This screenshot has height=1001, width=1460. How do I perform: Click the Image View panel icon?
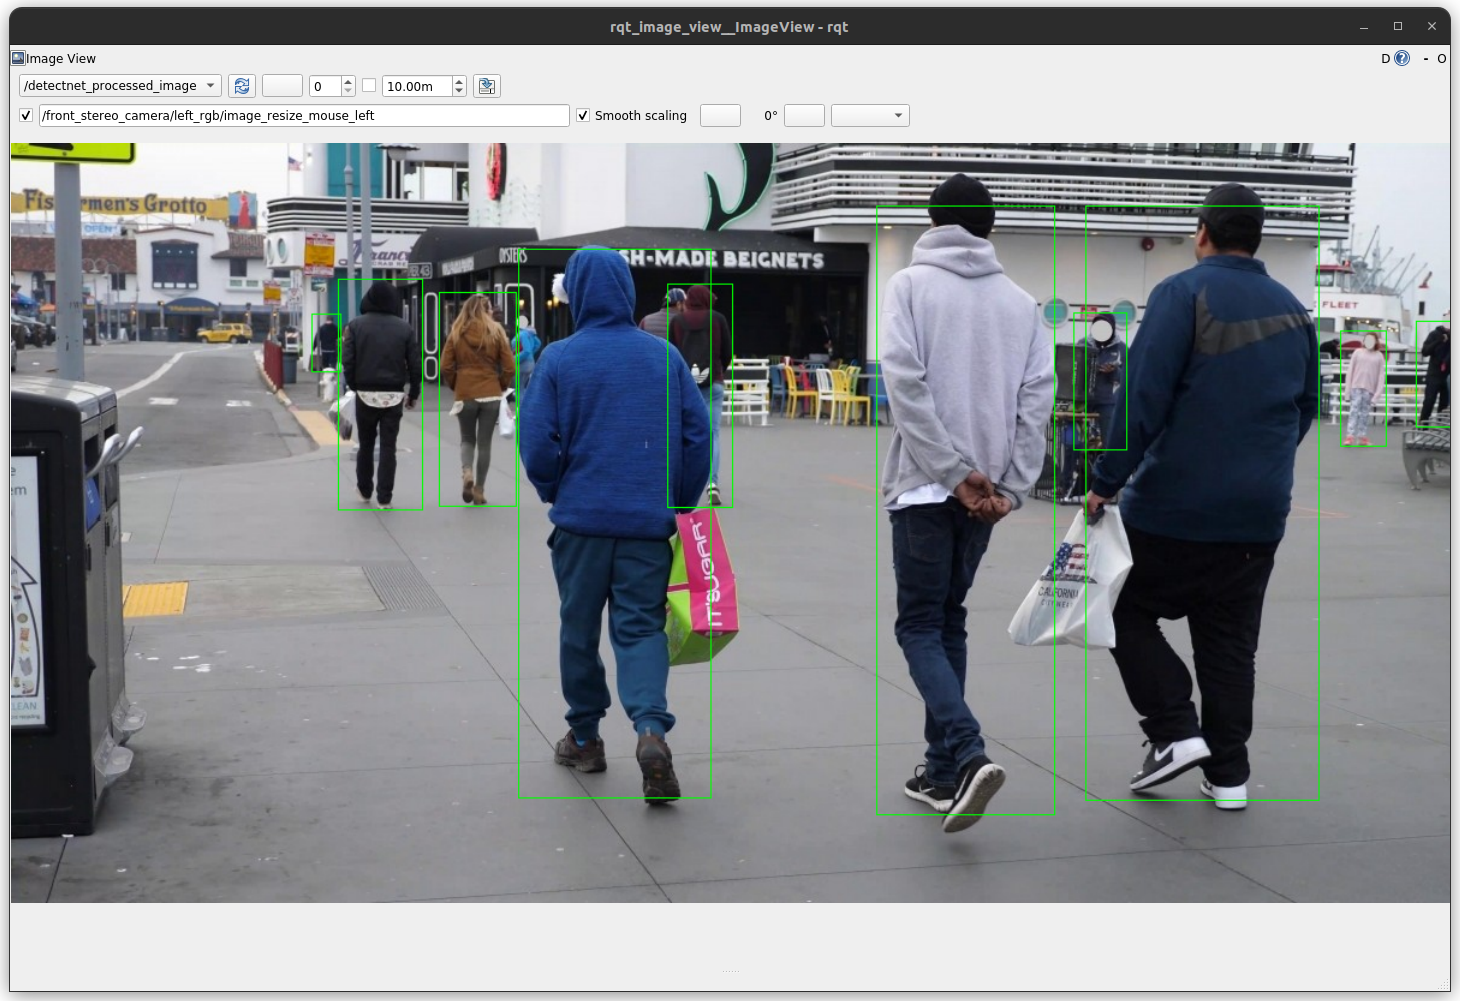point(16,58)
